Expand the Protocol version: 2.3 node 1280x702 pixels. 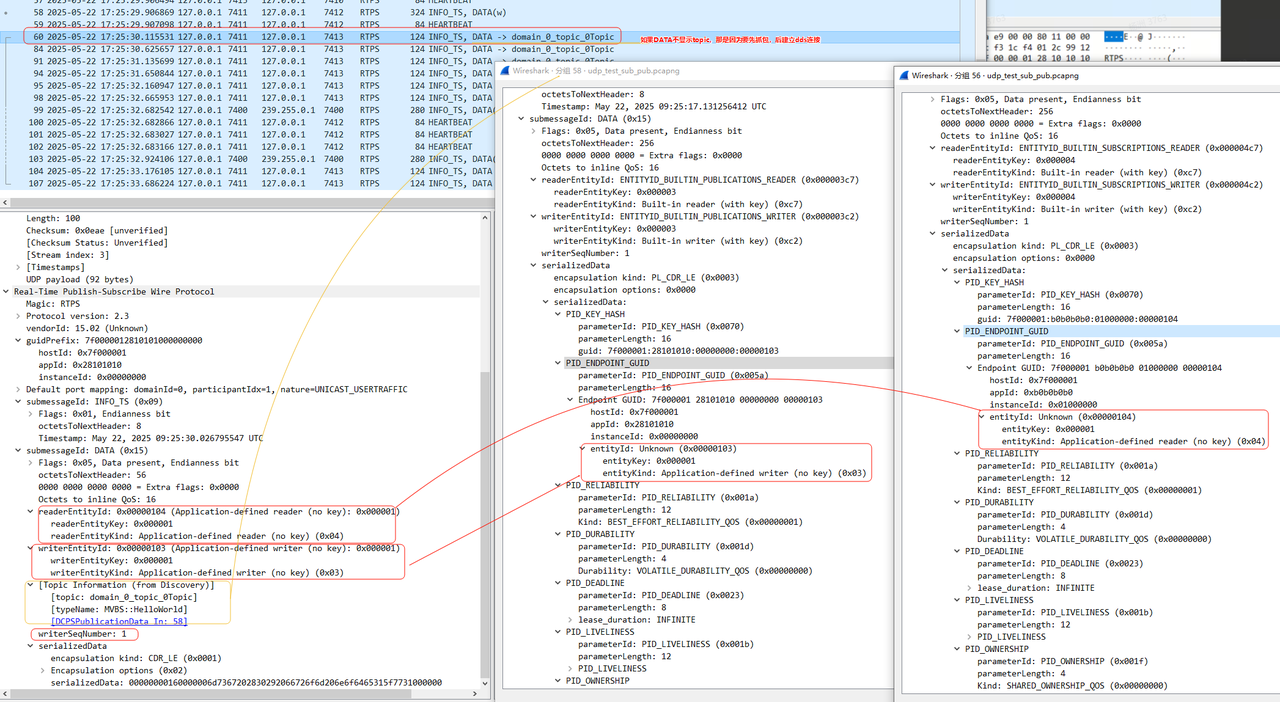pyautogui.click(x=18, y=316)
